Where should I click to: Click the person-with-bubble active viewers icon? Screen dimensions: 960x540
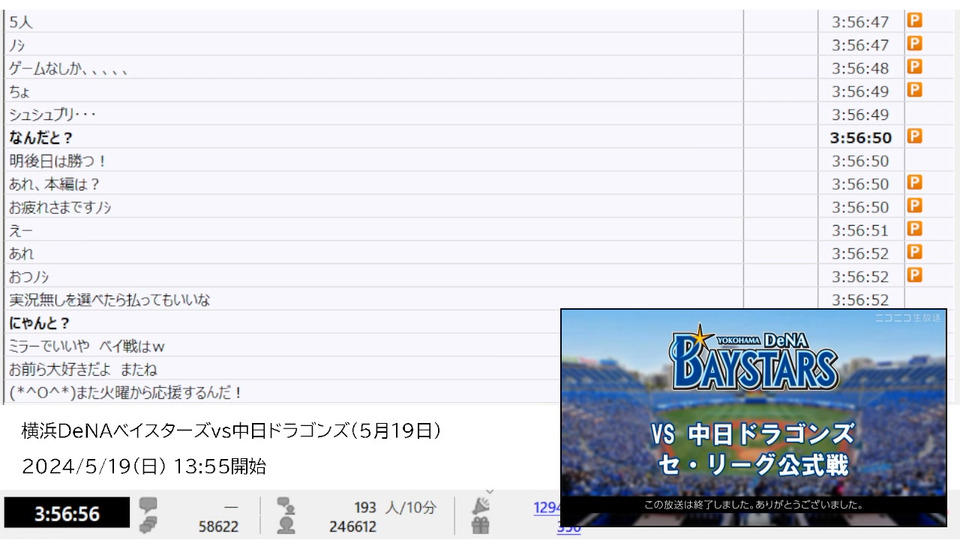(x=285, y=506)
